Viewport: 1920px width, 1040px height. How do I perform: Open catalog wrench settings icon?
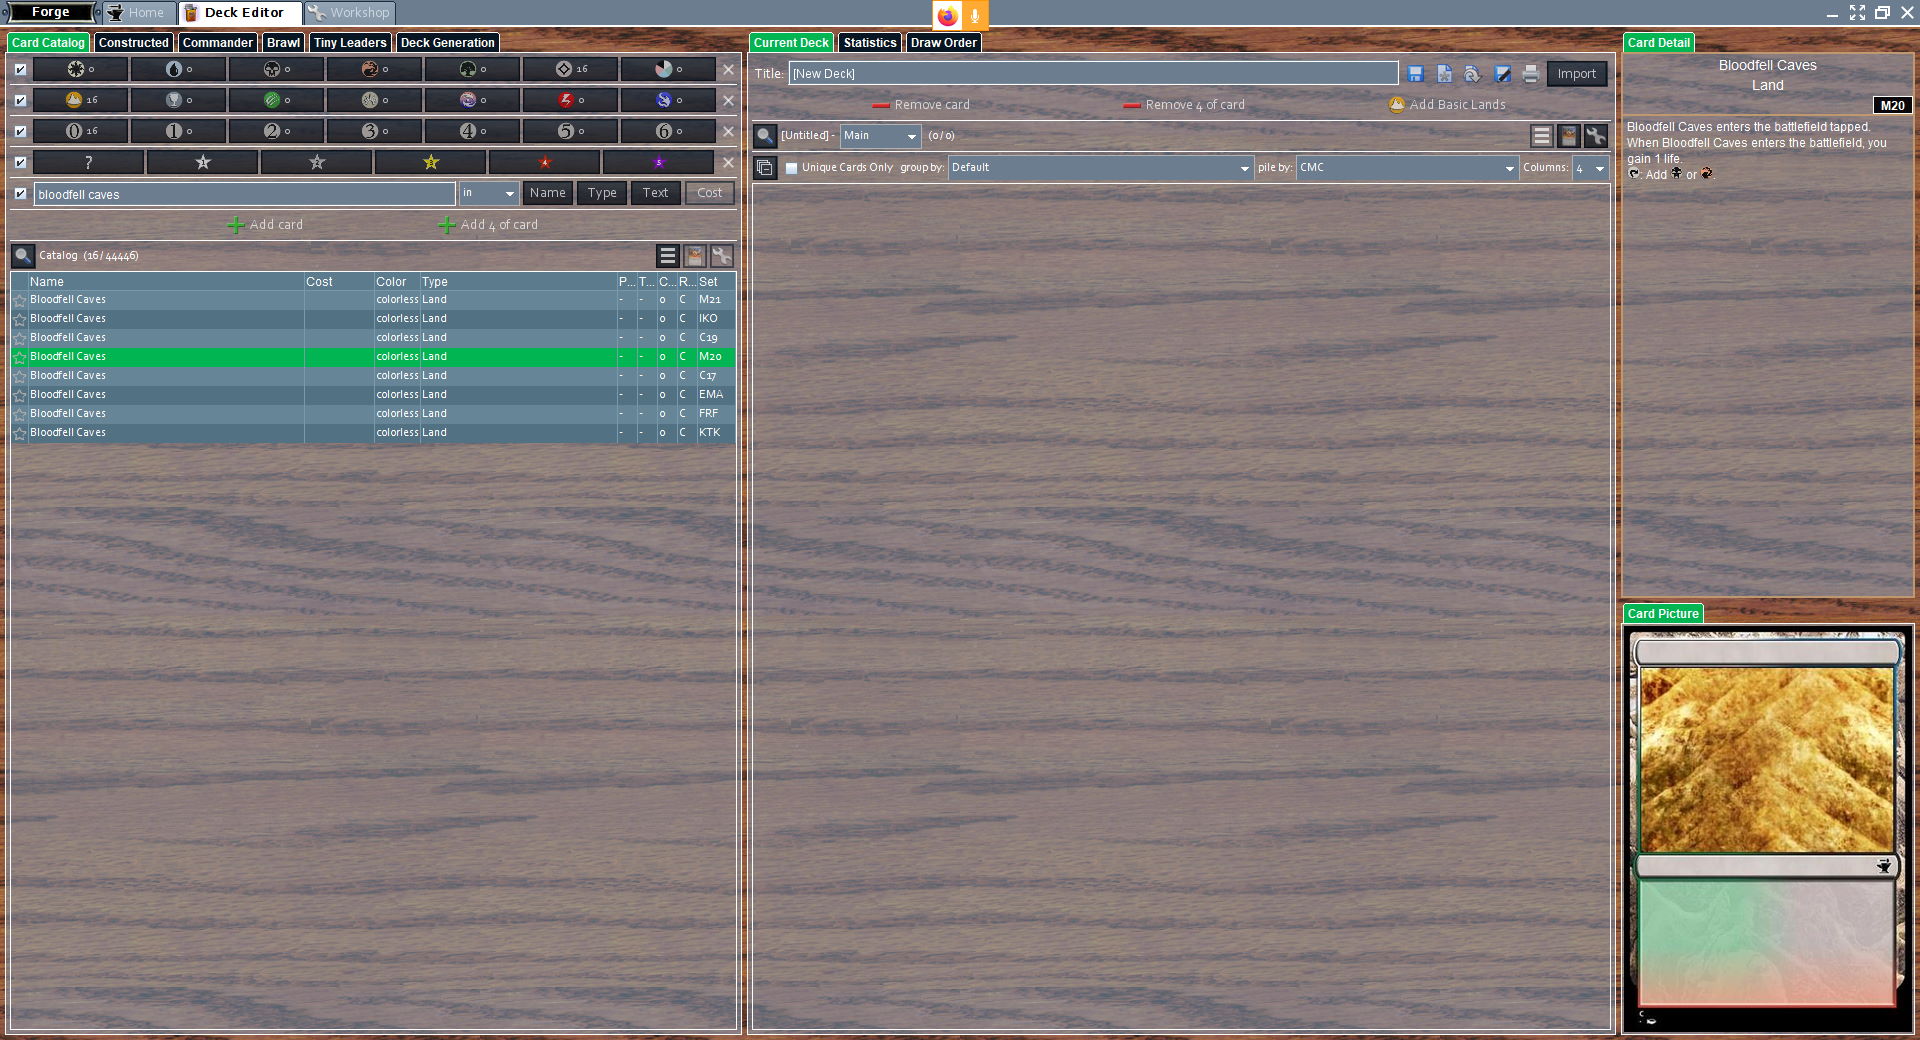[x=722, y=256]
